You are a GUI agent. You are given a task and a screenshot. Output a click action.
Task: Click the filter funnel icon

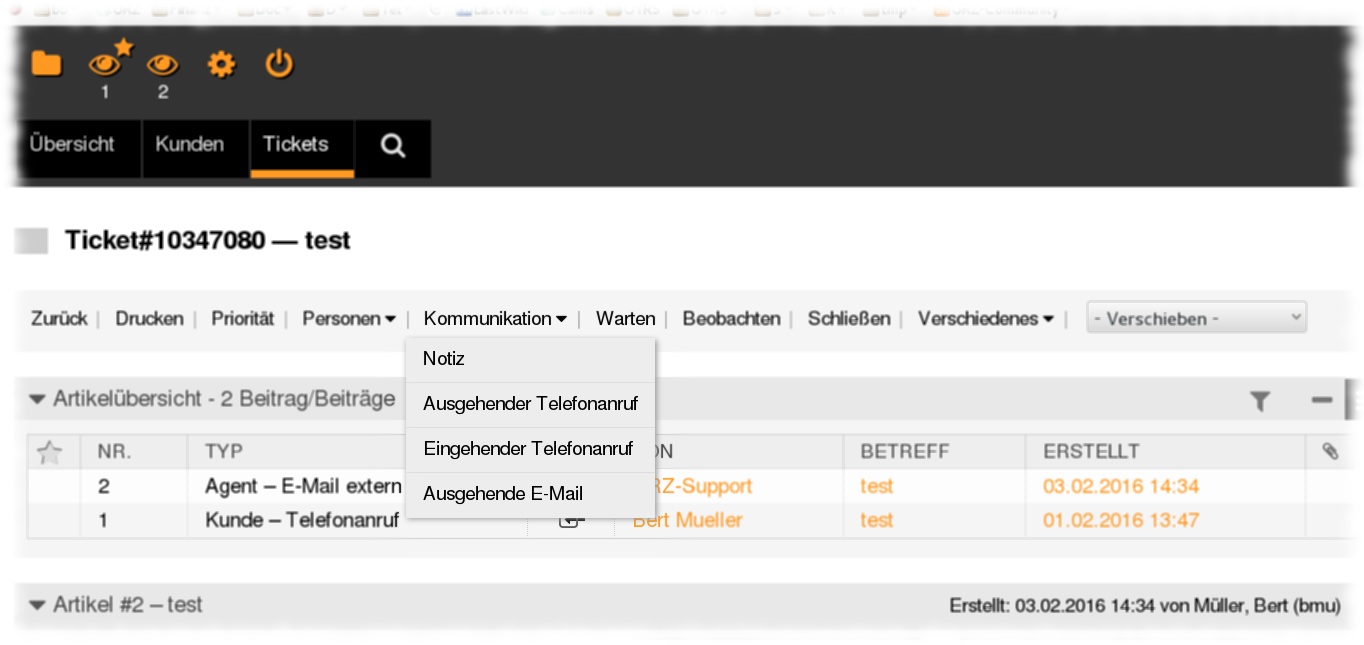tap(1260, 401)
